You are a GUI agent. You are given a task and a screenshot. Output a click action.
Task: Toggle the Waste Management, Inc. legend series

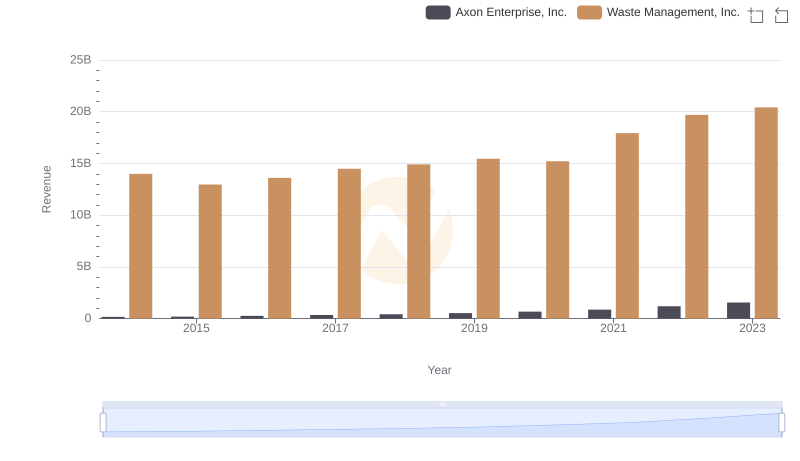[658, 12]
